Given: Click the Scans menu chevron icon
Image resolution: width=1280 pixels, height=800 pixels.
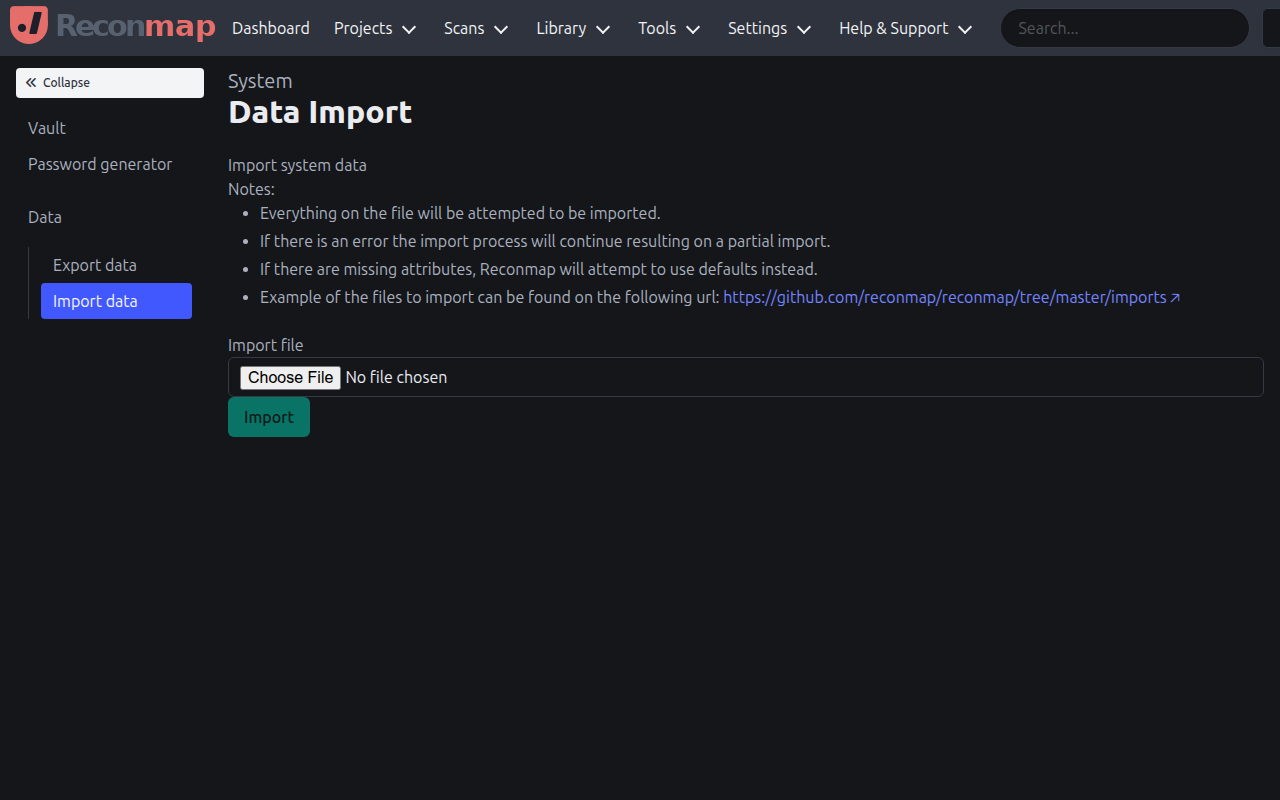Looking at the screenshot, I should [501, 29].
